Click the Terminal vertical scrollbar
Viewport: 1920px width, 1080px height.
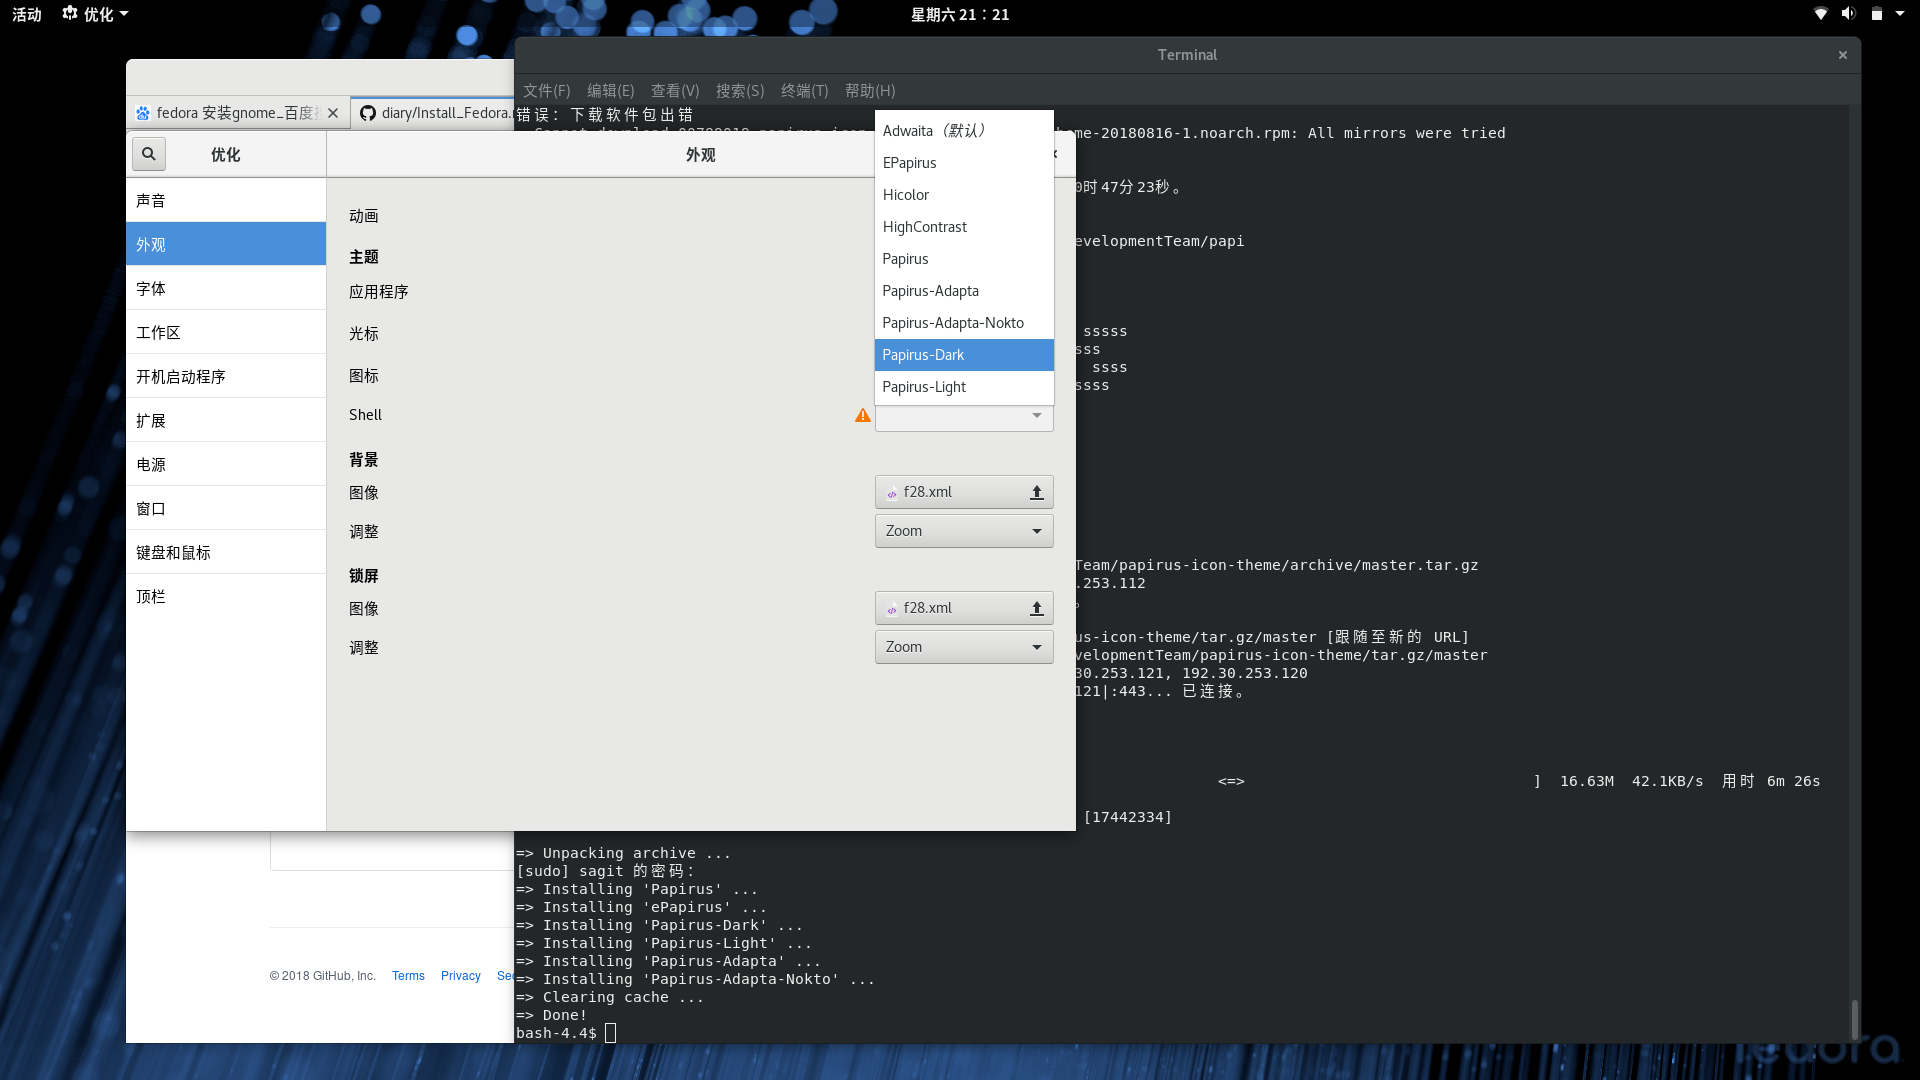[x=1854, y=1018]
